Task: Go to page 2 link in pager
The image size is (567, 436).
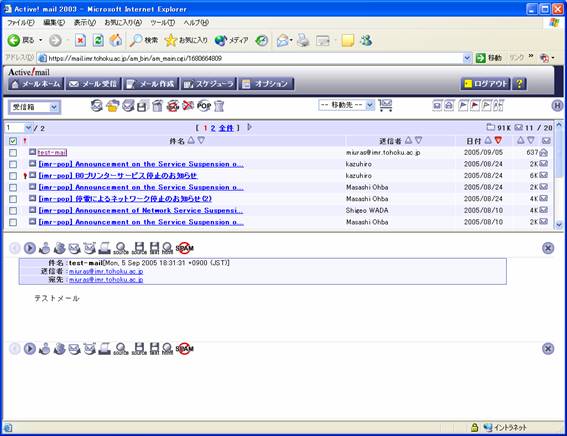Action: click(x=213, y=128)
